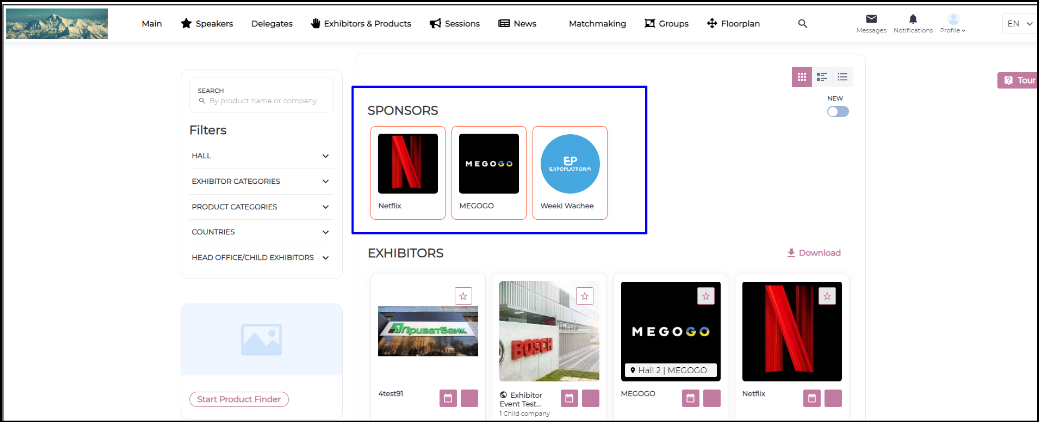Viewport: 1039px width, 422px height.
Task: Expand HEAD OFFICE/CHILD EXHIBITORS filter
Action: 260,258
